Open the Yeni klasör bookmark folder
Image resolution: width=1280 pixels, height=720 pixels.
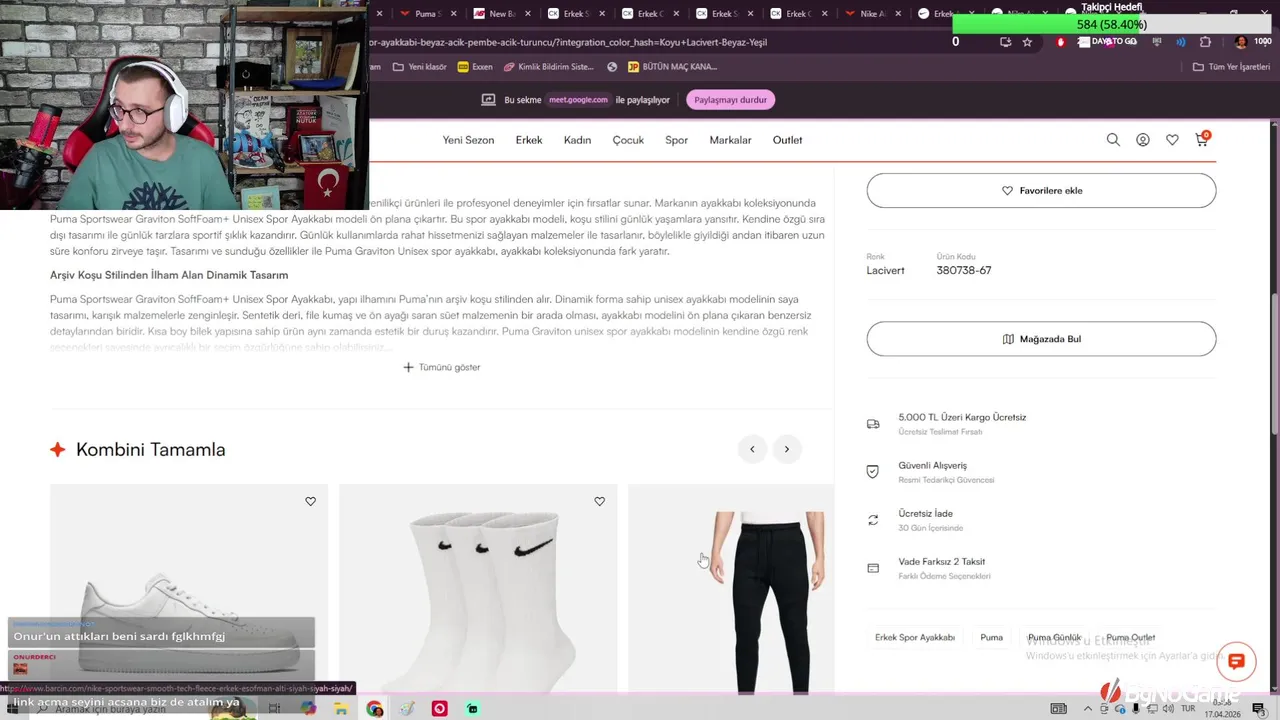[x=419, y=67]
